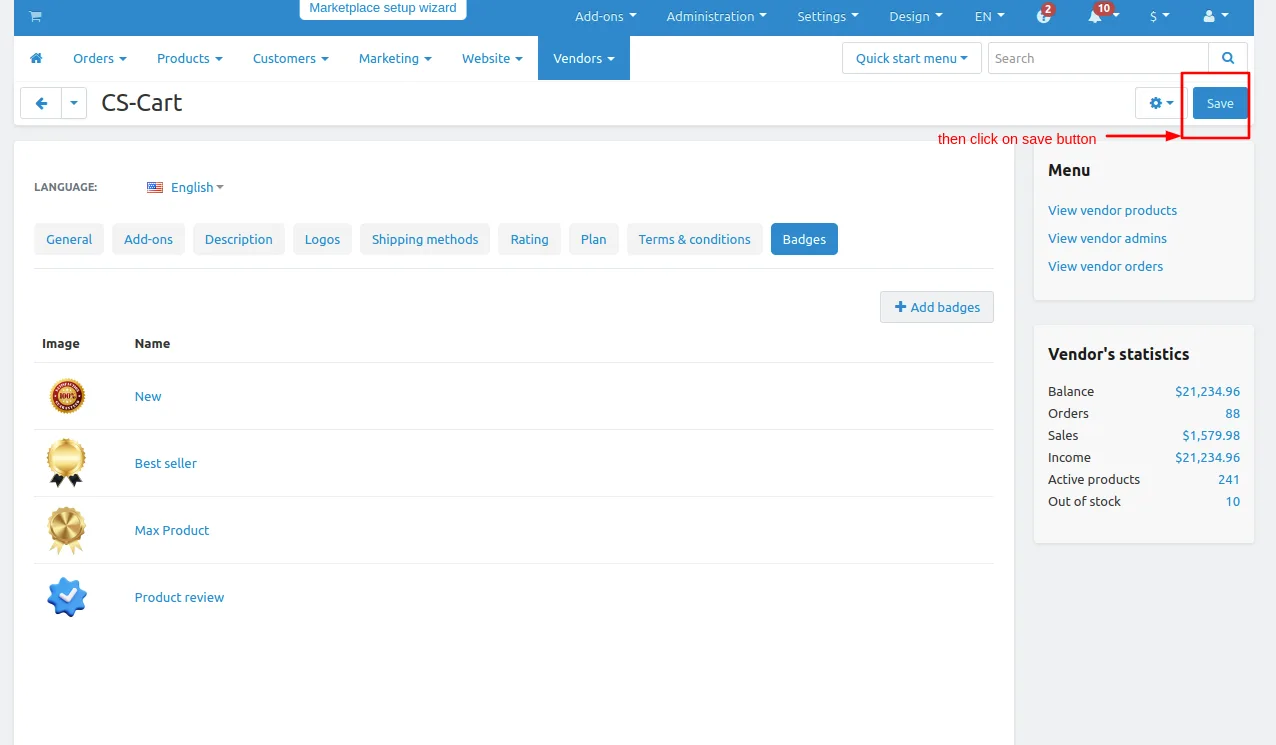Click the Sales value $1,579.98
This screenshot has height=745, width=1276.
1211,435
